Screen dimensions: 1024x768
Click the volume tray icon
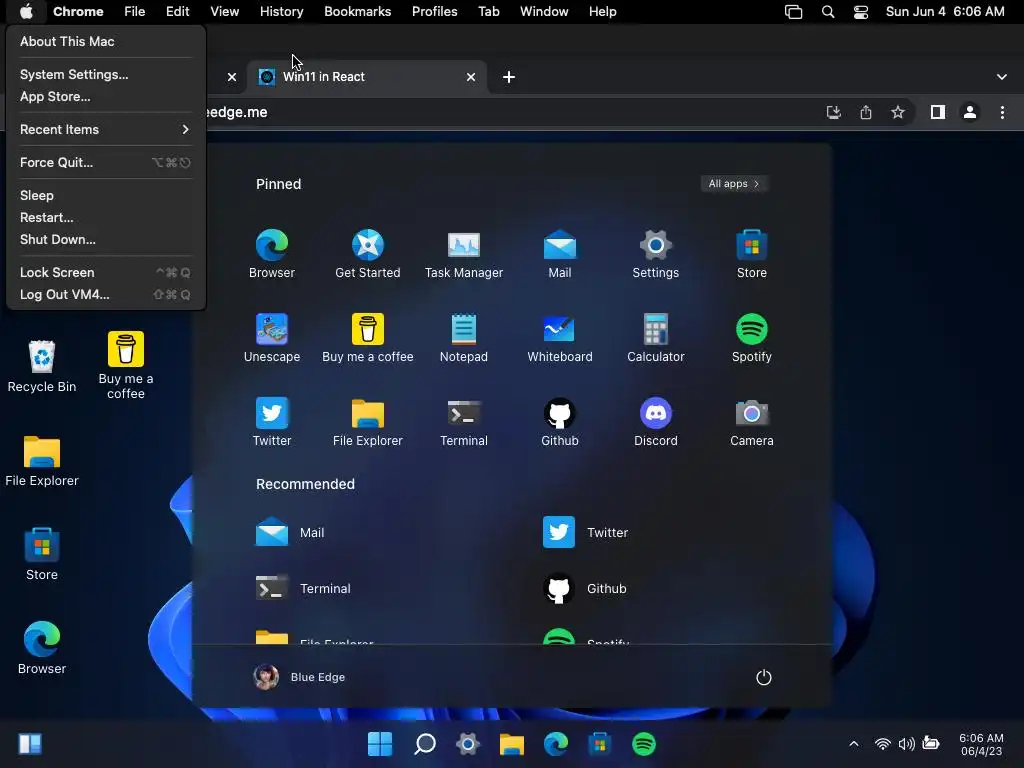pyautogui.click(x=906, y=744)
